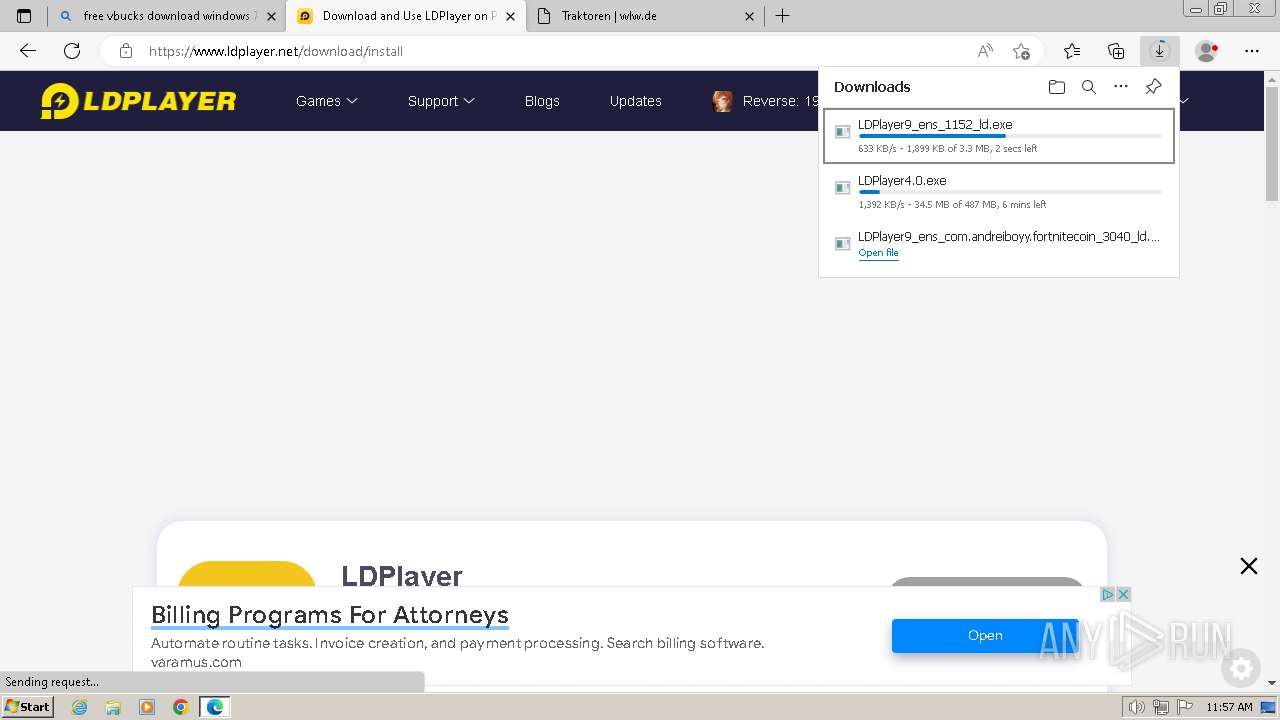1280x720 pixels.
Task: Click the fortnitecoin exe file name
Action: (1009, 237)
